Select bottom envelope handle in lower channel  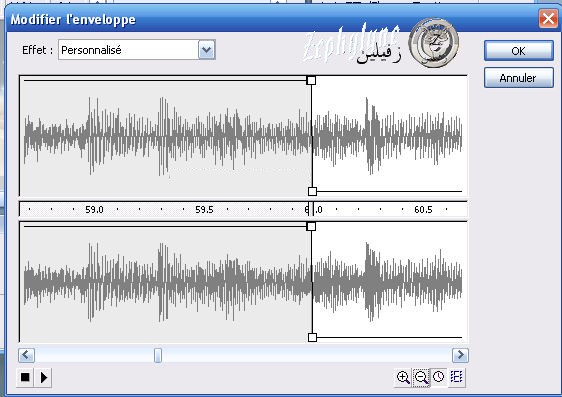pyautogui.click(x=312, y=337)
